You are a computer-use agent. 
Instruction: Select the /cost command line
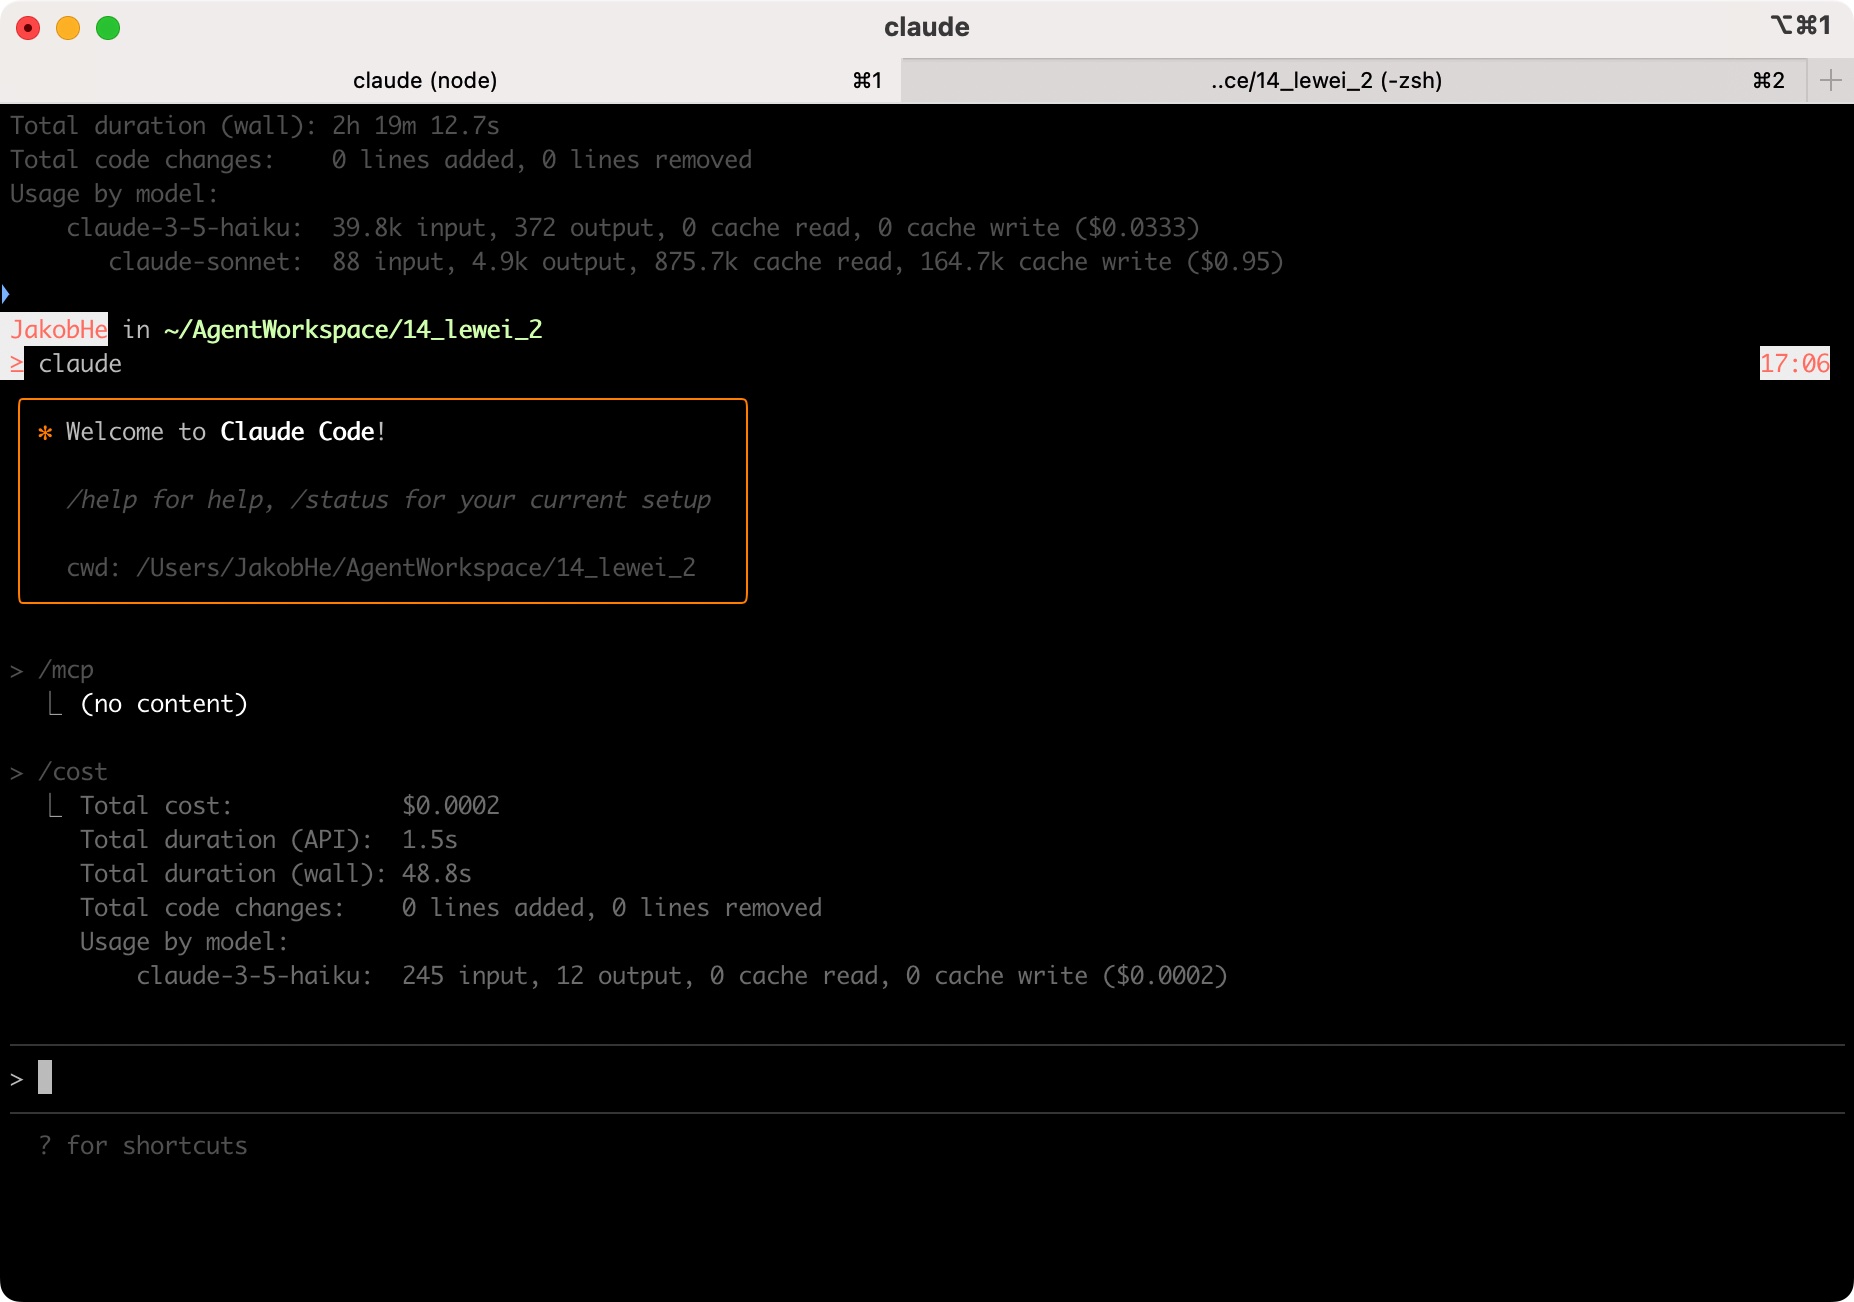pyautogui.click(x=73, y=772)
